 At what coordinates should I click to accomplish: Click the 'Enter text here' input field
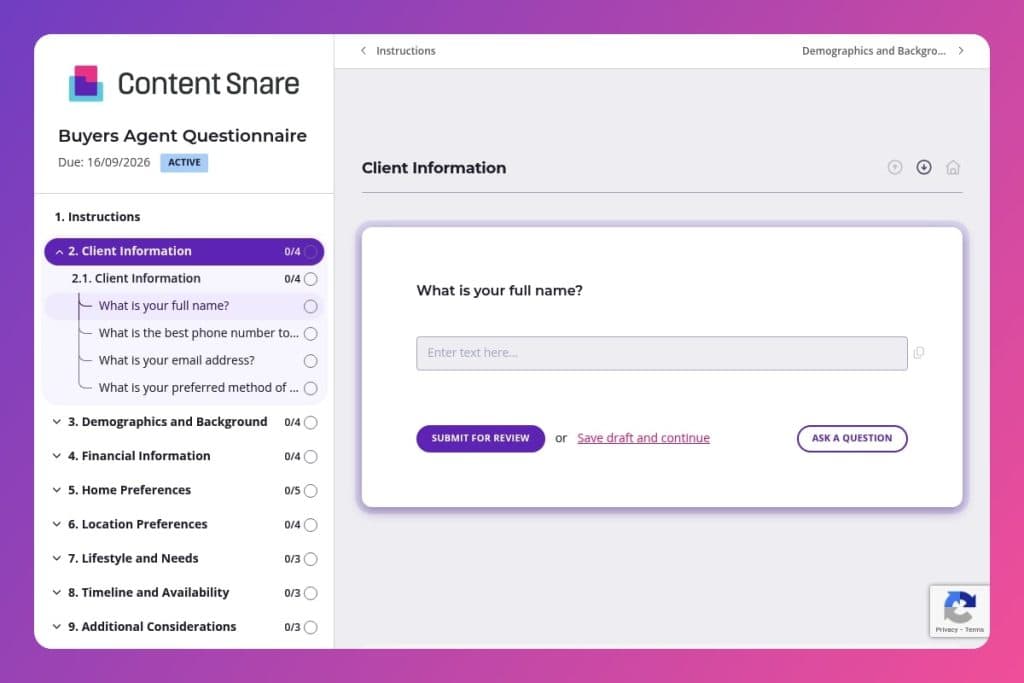[x=661, y=352]
